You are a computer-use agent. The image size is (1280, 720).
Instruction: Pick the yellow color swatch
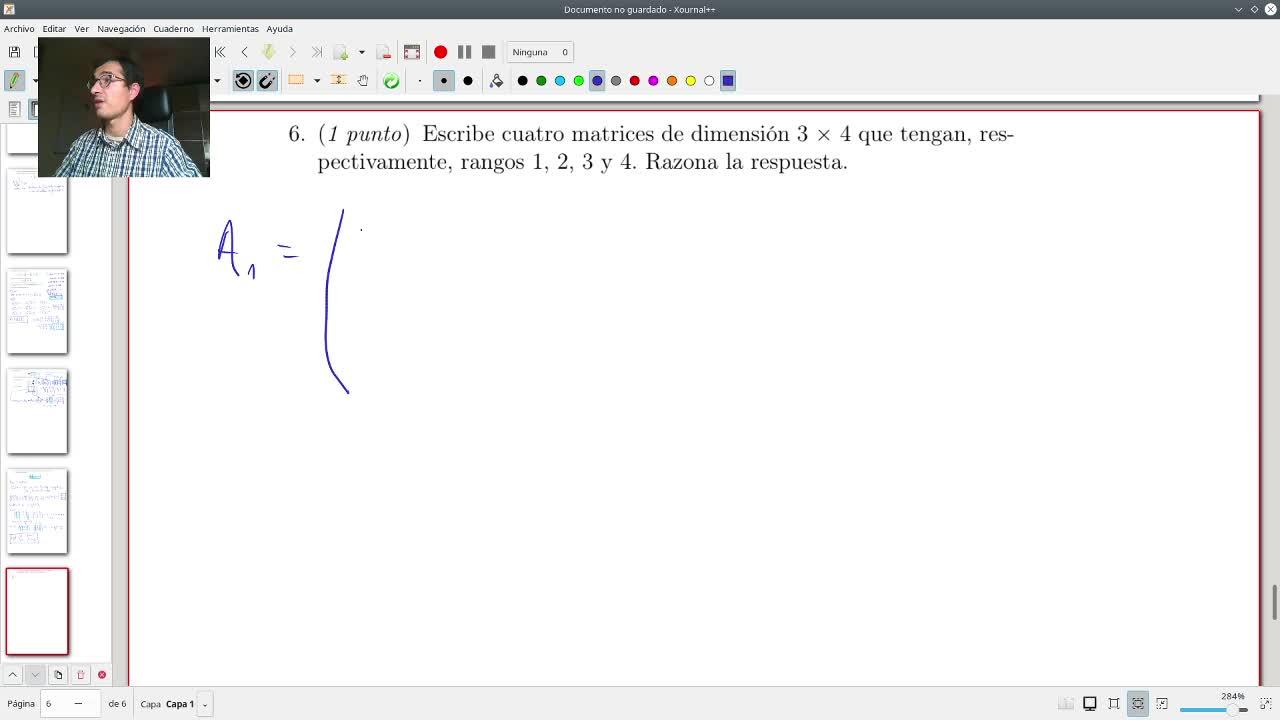[690, 81]
